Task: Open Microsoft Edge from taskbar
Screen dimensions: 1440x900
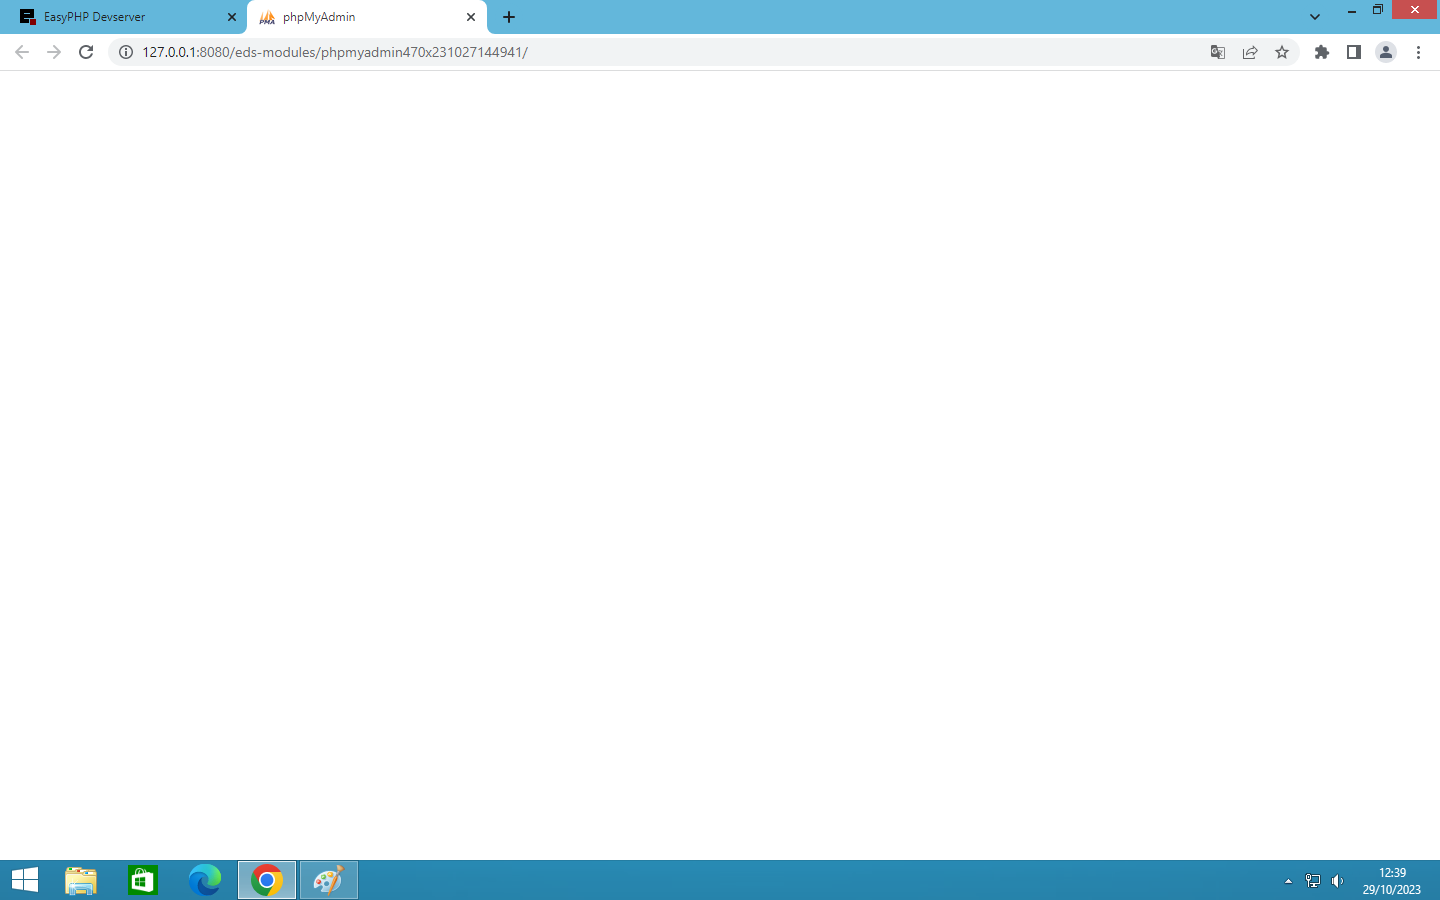Action: tap(205, 880)
